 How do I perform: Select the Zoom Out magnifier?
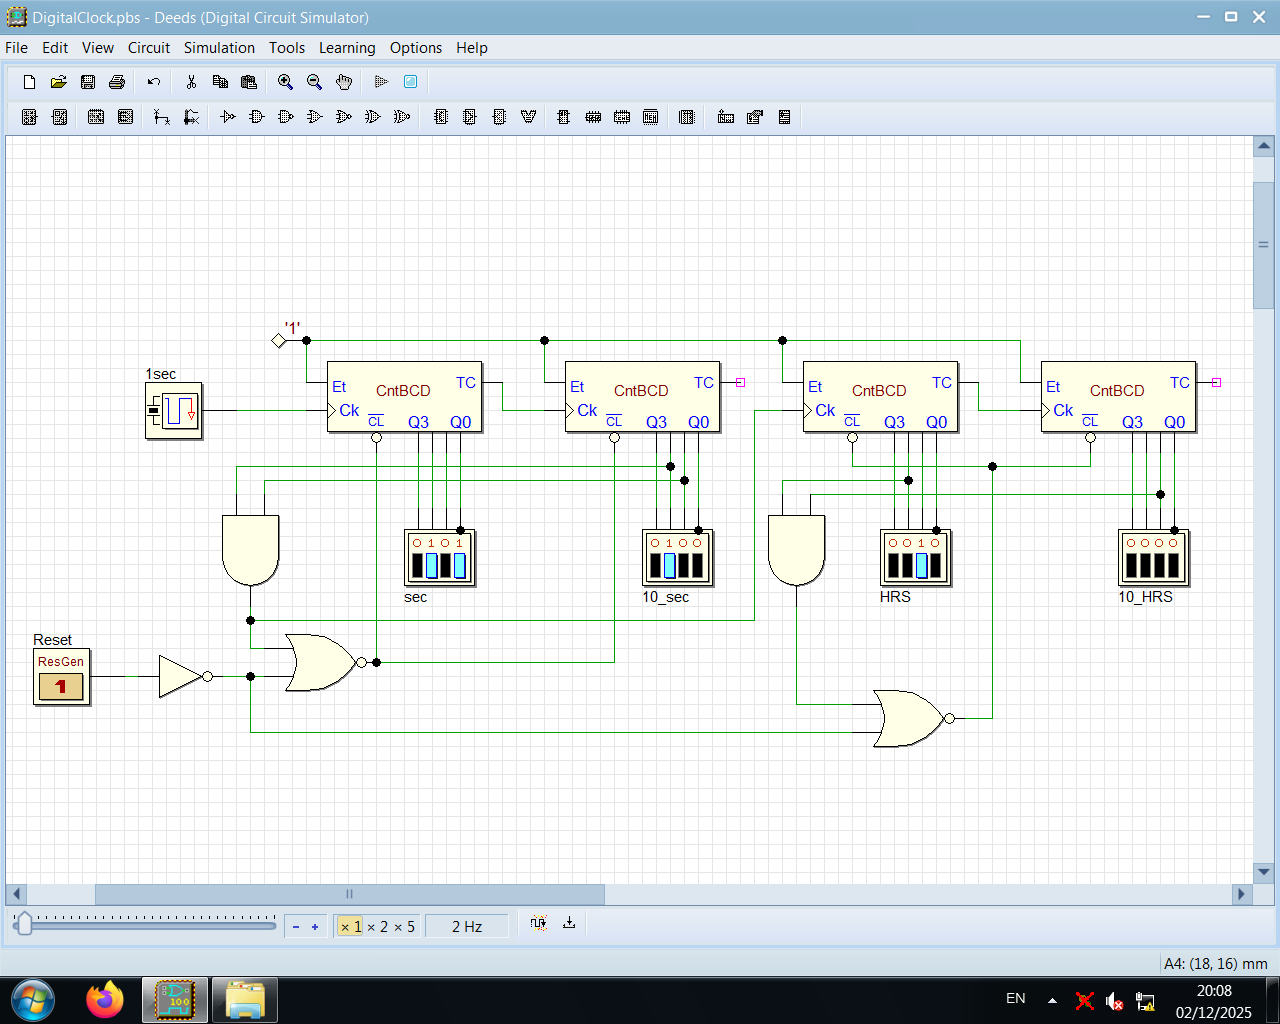(314, 82)
